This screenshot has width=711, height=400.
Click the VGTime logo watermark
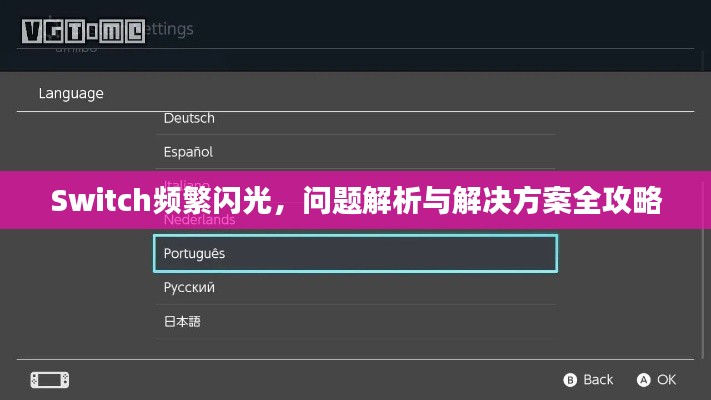click(83, 31)
